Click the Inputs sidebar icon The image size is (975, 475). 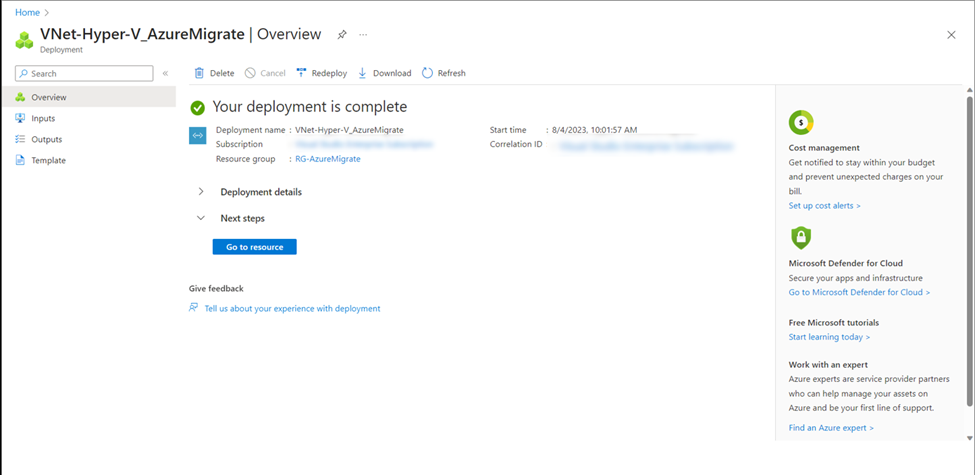coord(21,118)
